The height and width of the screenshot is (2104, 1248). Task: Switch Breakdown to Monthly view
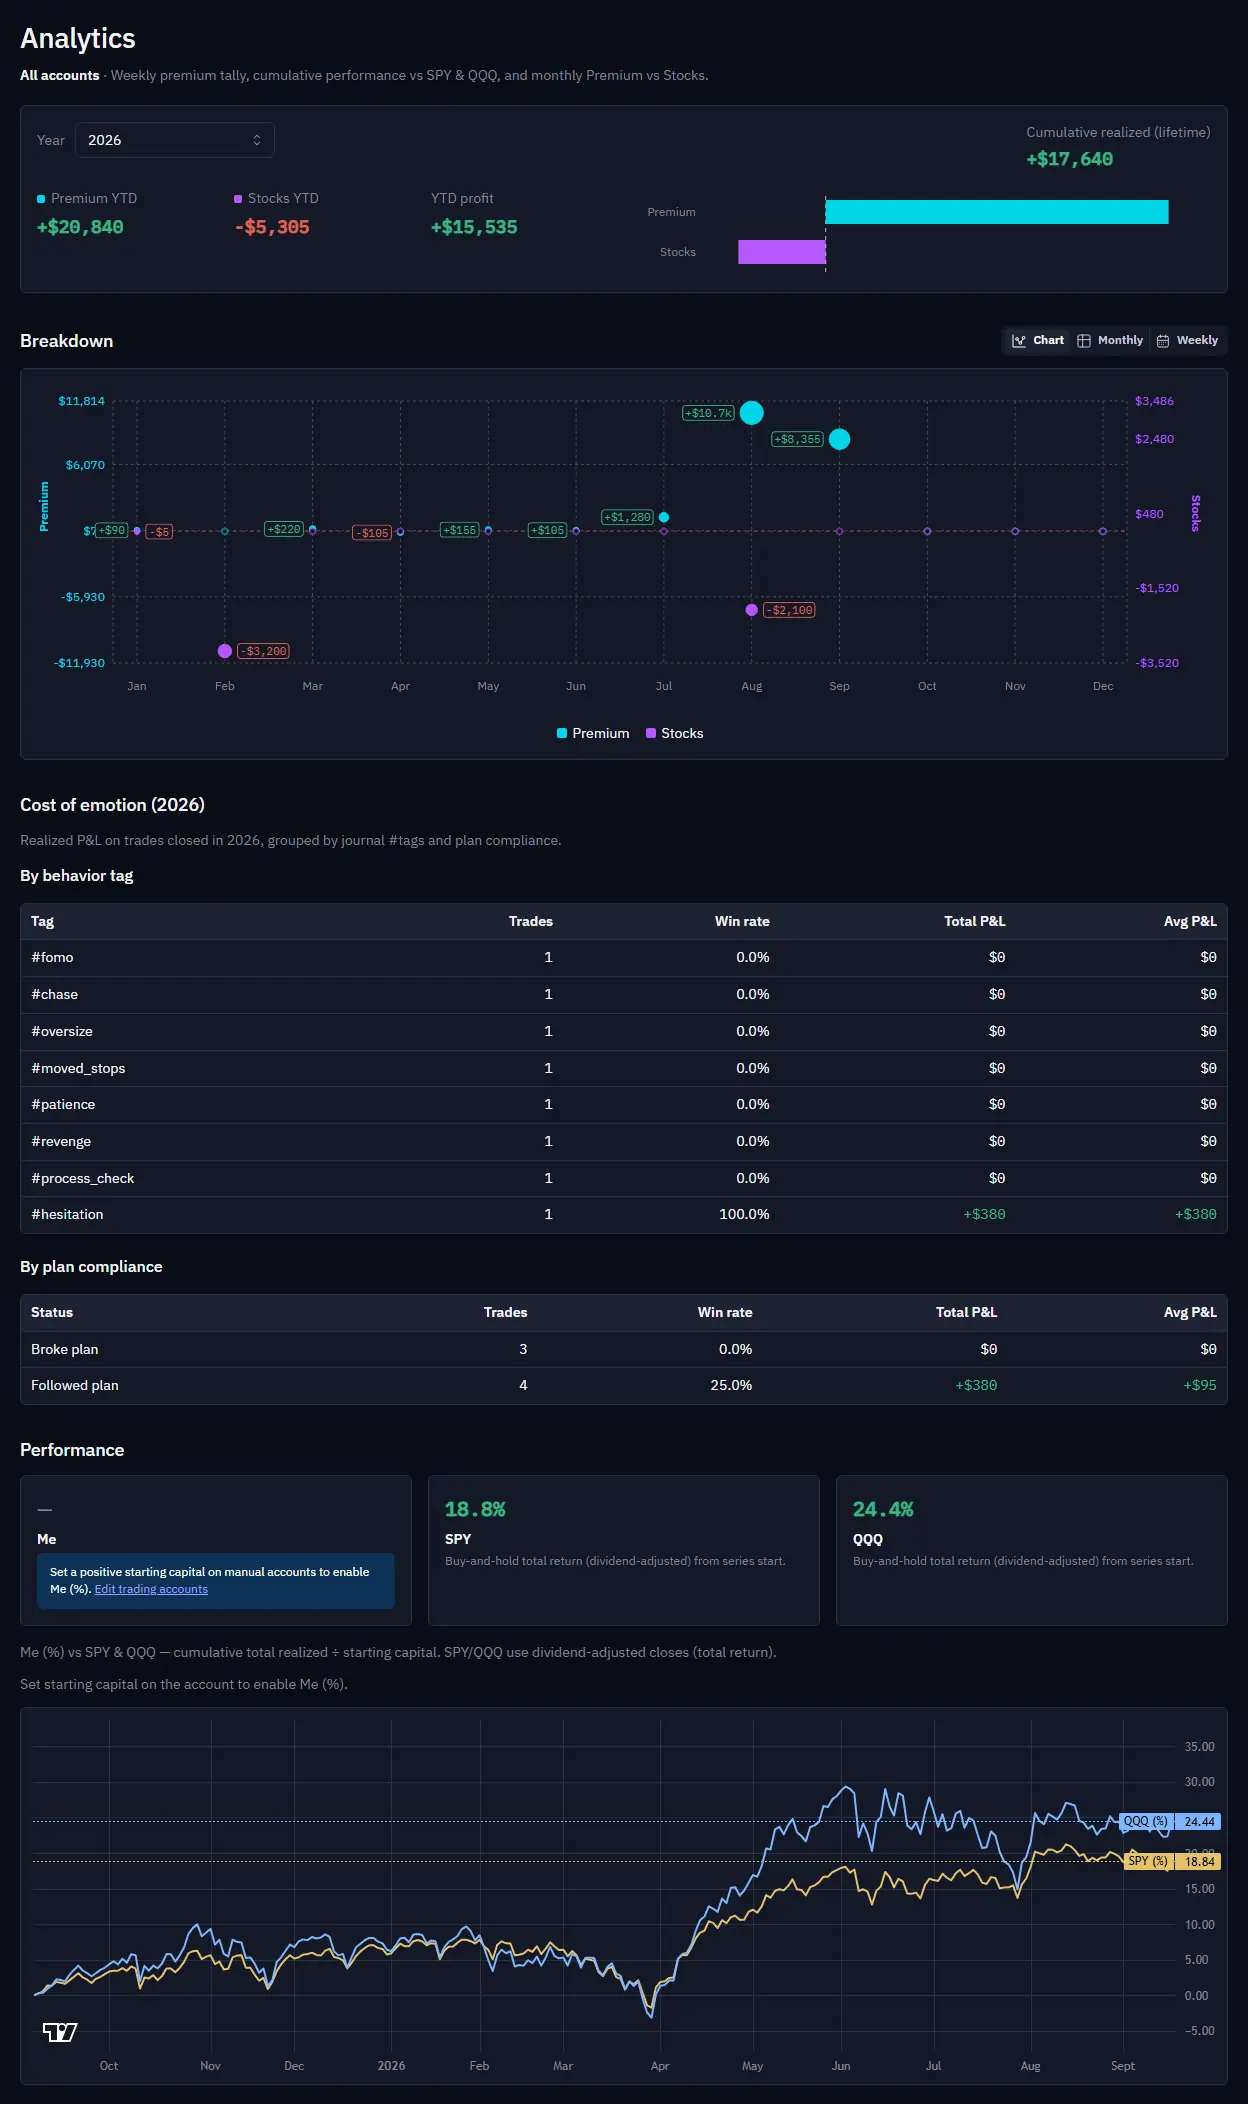pyautogui.click(x=1110, y=341)
